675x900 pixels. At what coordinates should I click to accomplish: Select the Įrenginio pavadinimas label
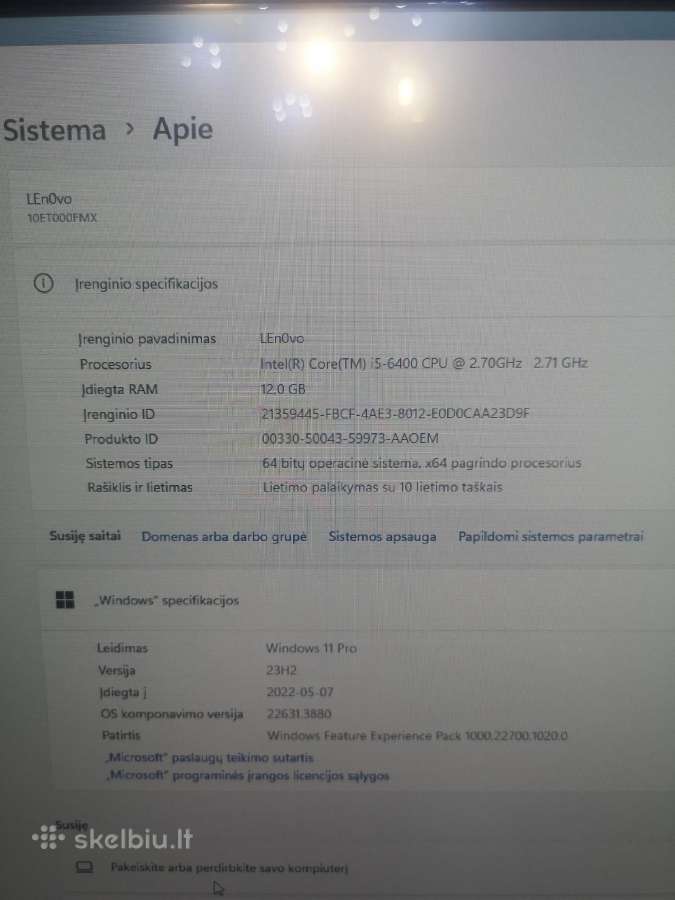(147, 339)
